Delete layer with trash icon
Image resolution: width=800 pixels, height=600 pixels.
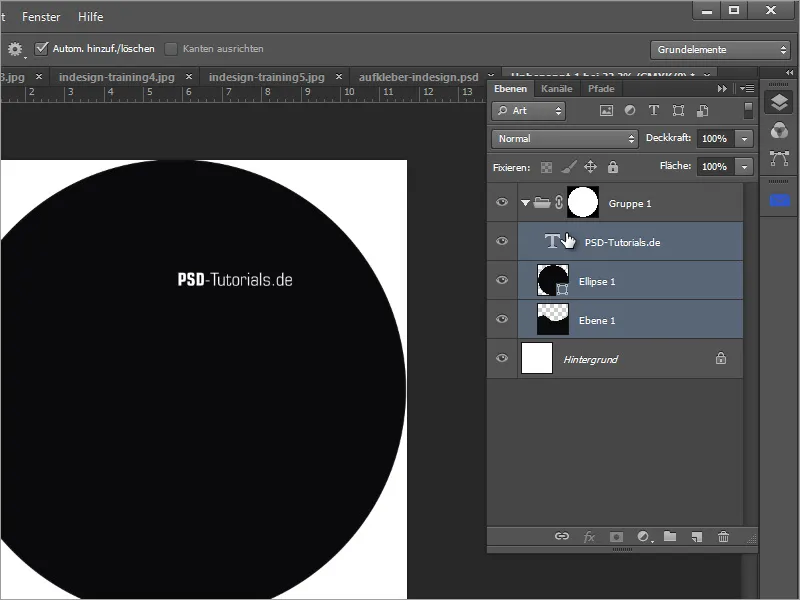click(723, 537)
